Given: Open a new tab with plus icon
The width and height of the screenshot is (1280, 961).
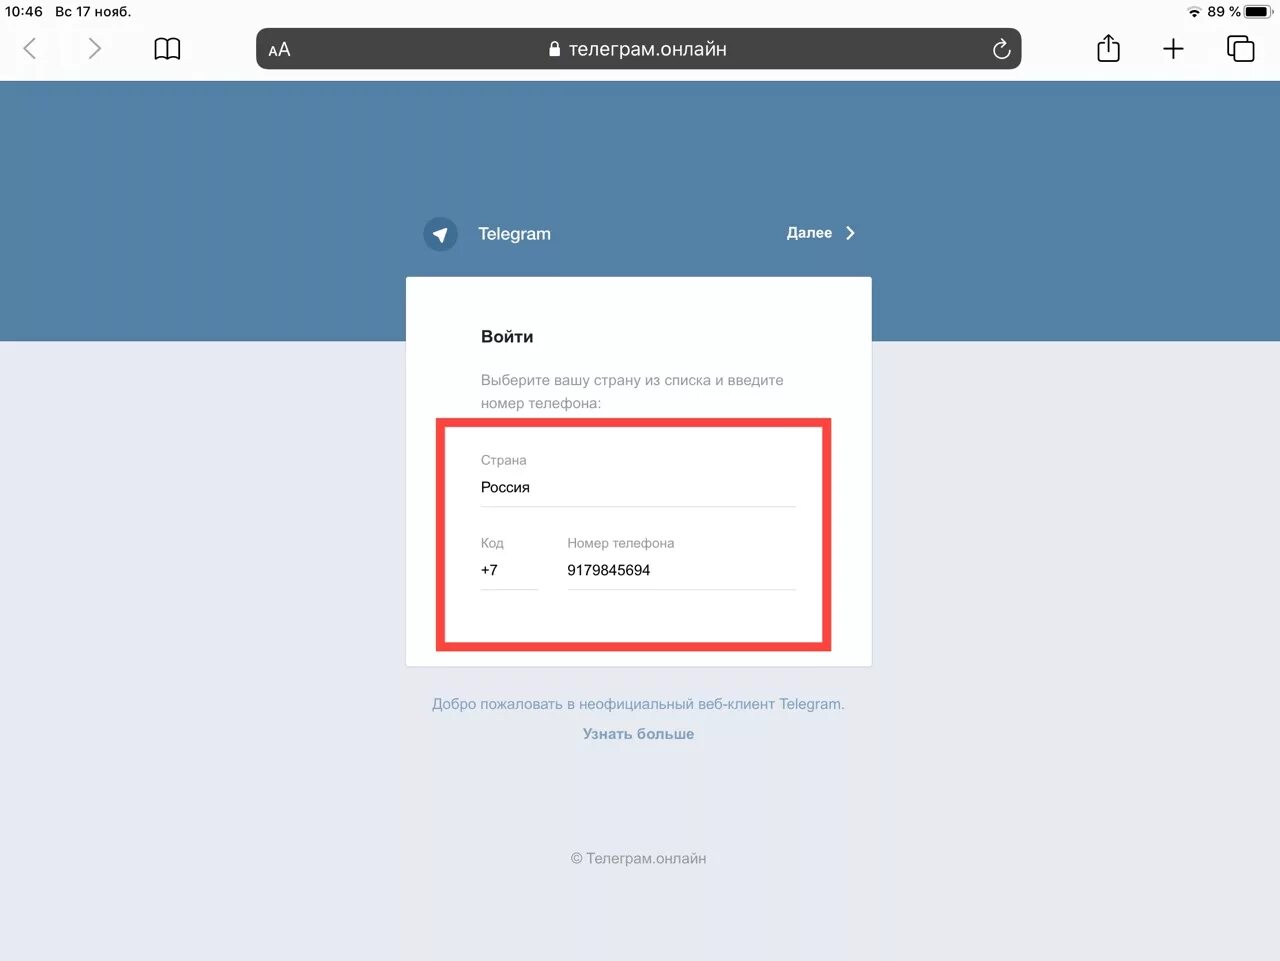Looking at the screenshot, I should (1173, 48).
